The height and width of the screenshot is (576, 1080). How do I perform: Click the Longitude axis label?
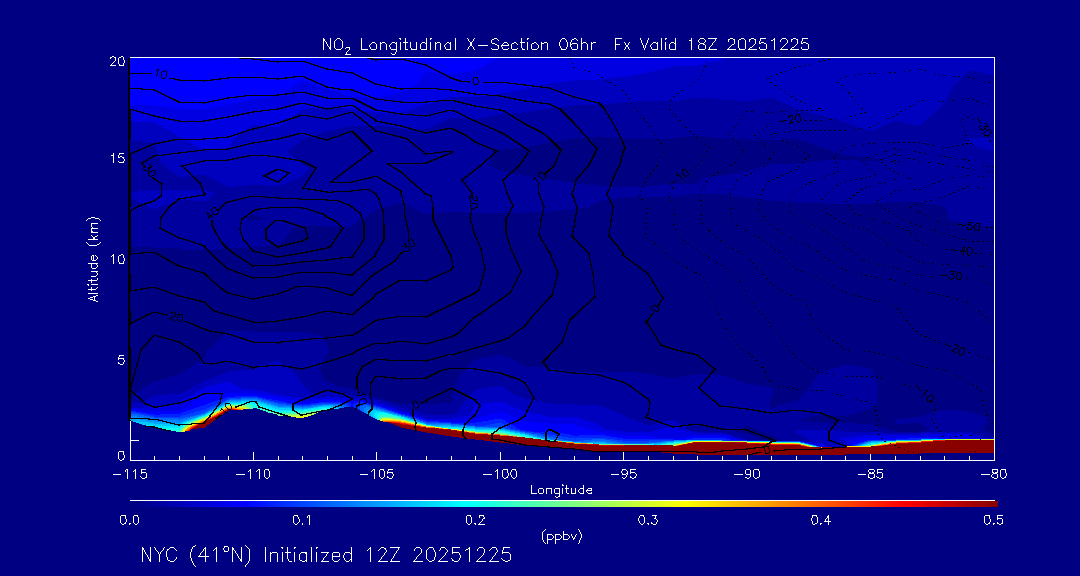tap(561, 490)
